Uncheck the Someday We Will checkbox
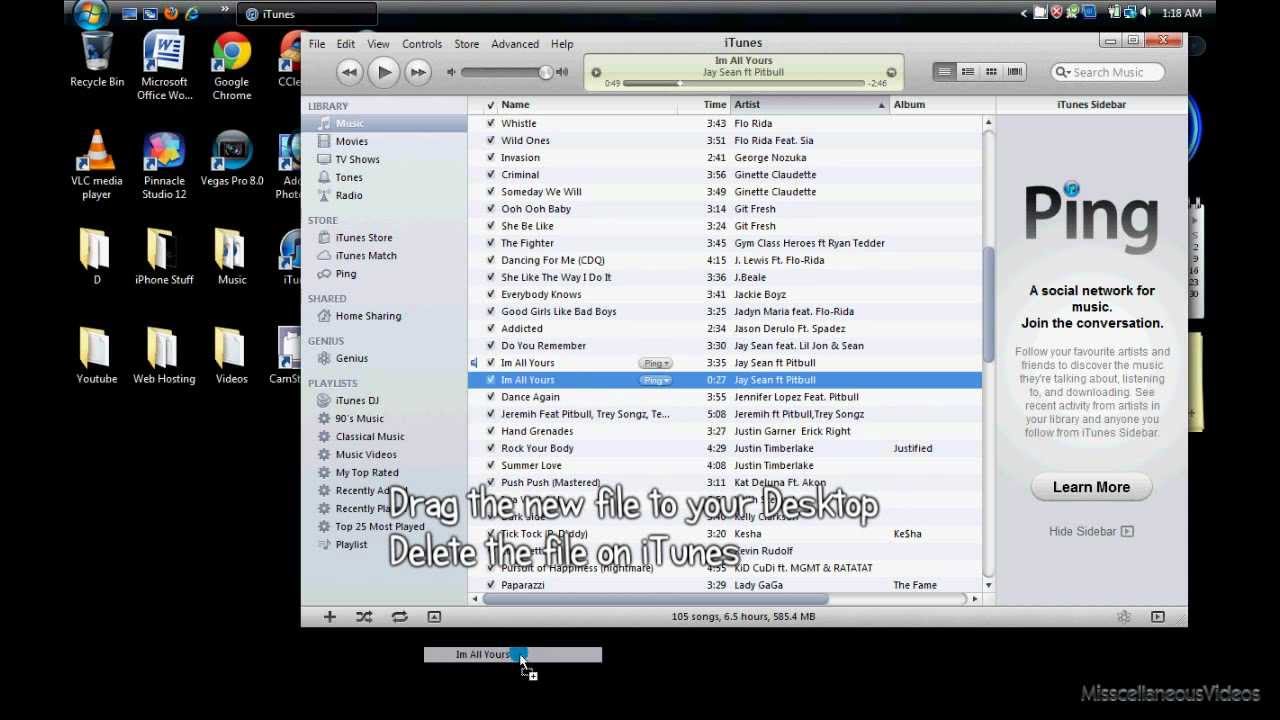 point(490,192)
